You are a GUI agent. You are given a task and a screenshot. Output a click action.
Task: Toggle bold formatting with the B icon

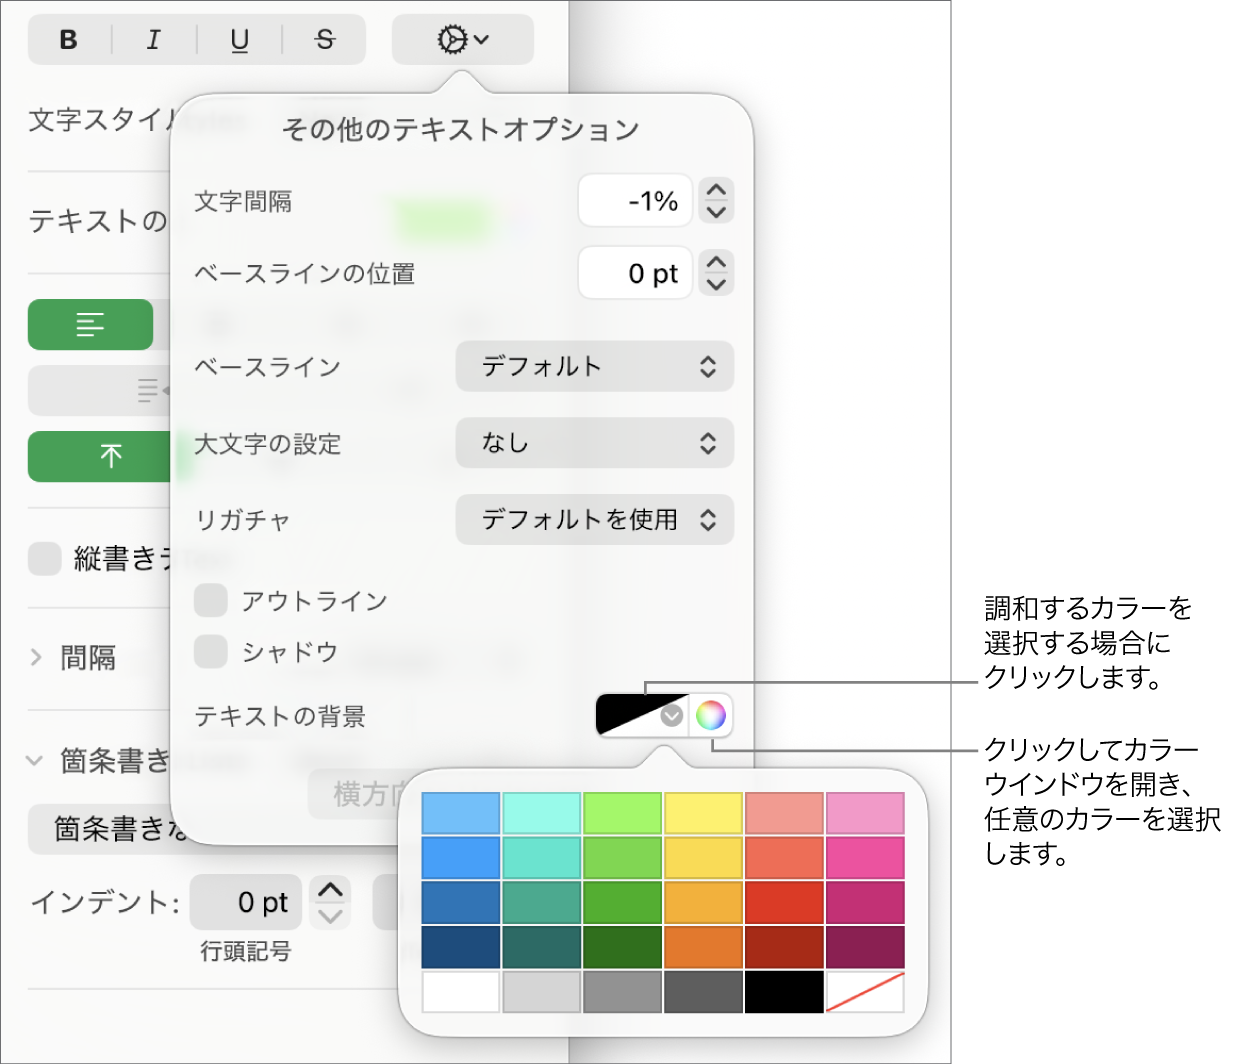(68, 40)
